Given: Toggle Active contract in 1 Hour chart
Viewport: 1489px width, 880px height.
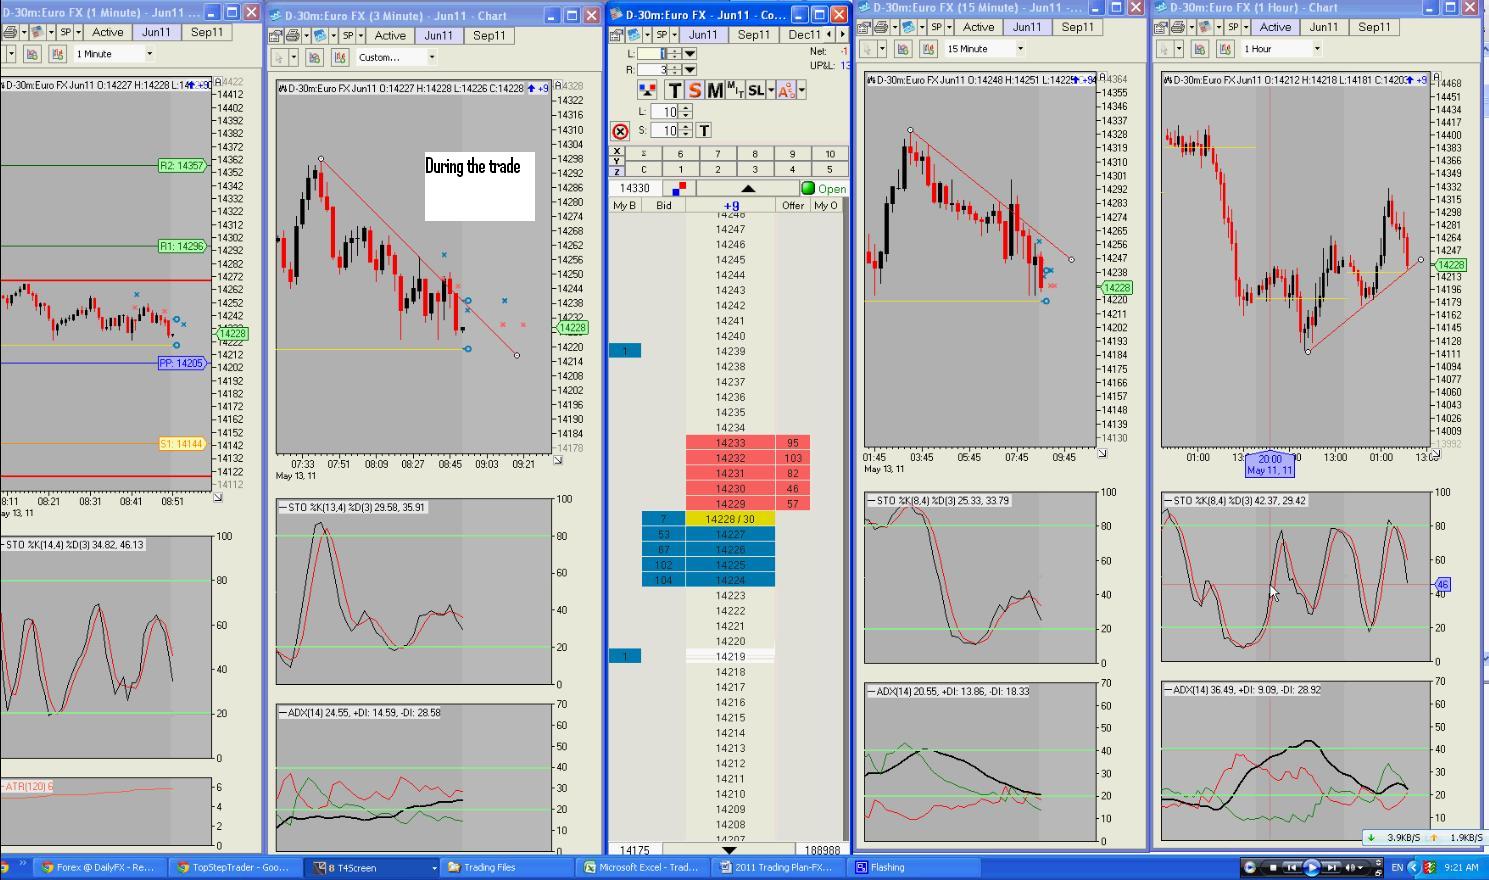Looking at the screenshot, I should 1275,27.
